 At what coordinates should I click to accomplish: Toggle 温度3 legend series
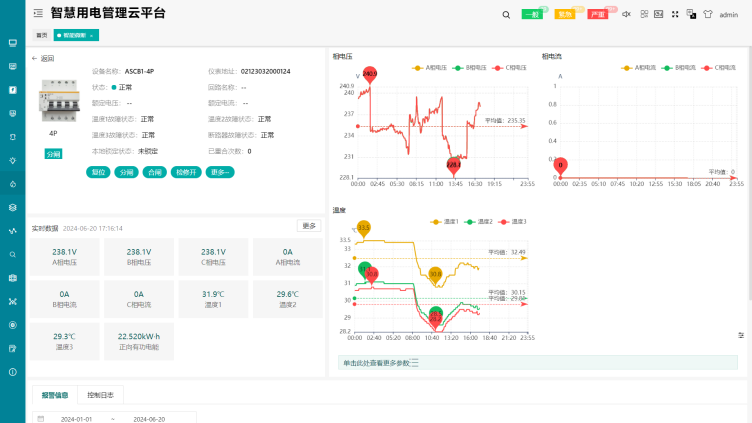click(x=512, y=222)
